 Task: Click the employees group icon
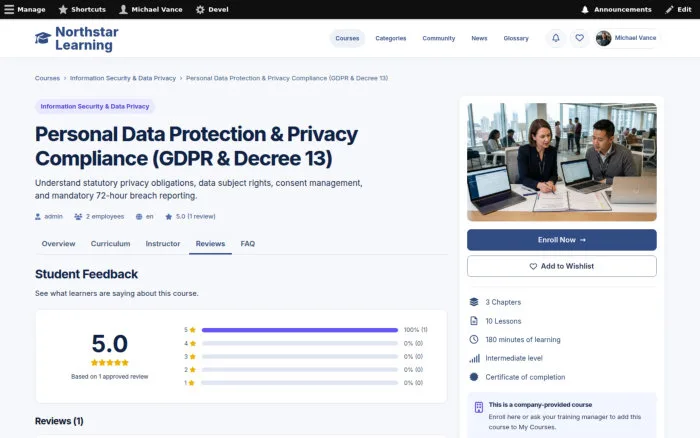(x=78, y=217)
